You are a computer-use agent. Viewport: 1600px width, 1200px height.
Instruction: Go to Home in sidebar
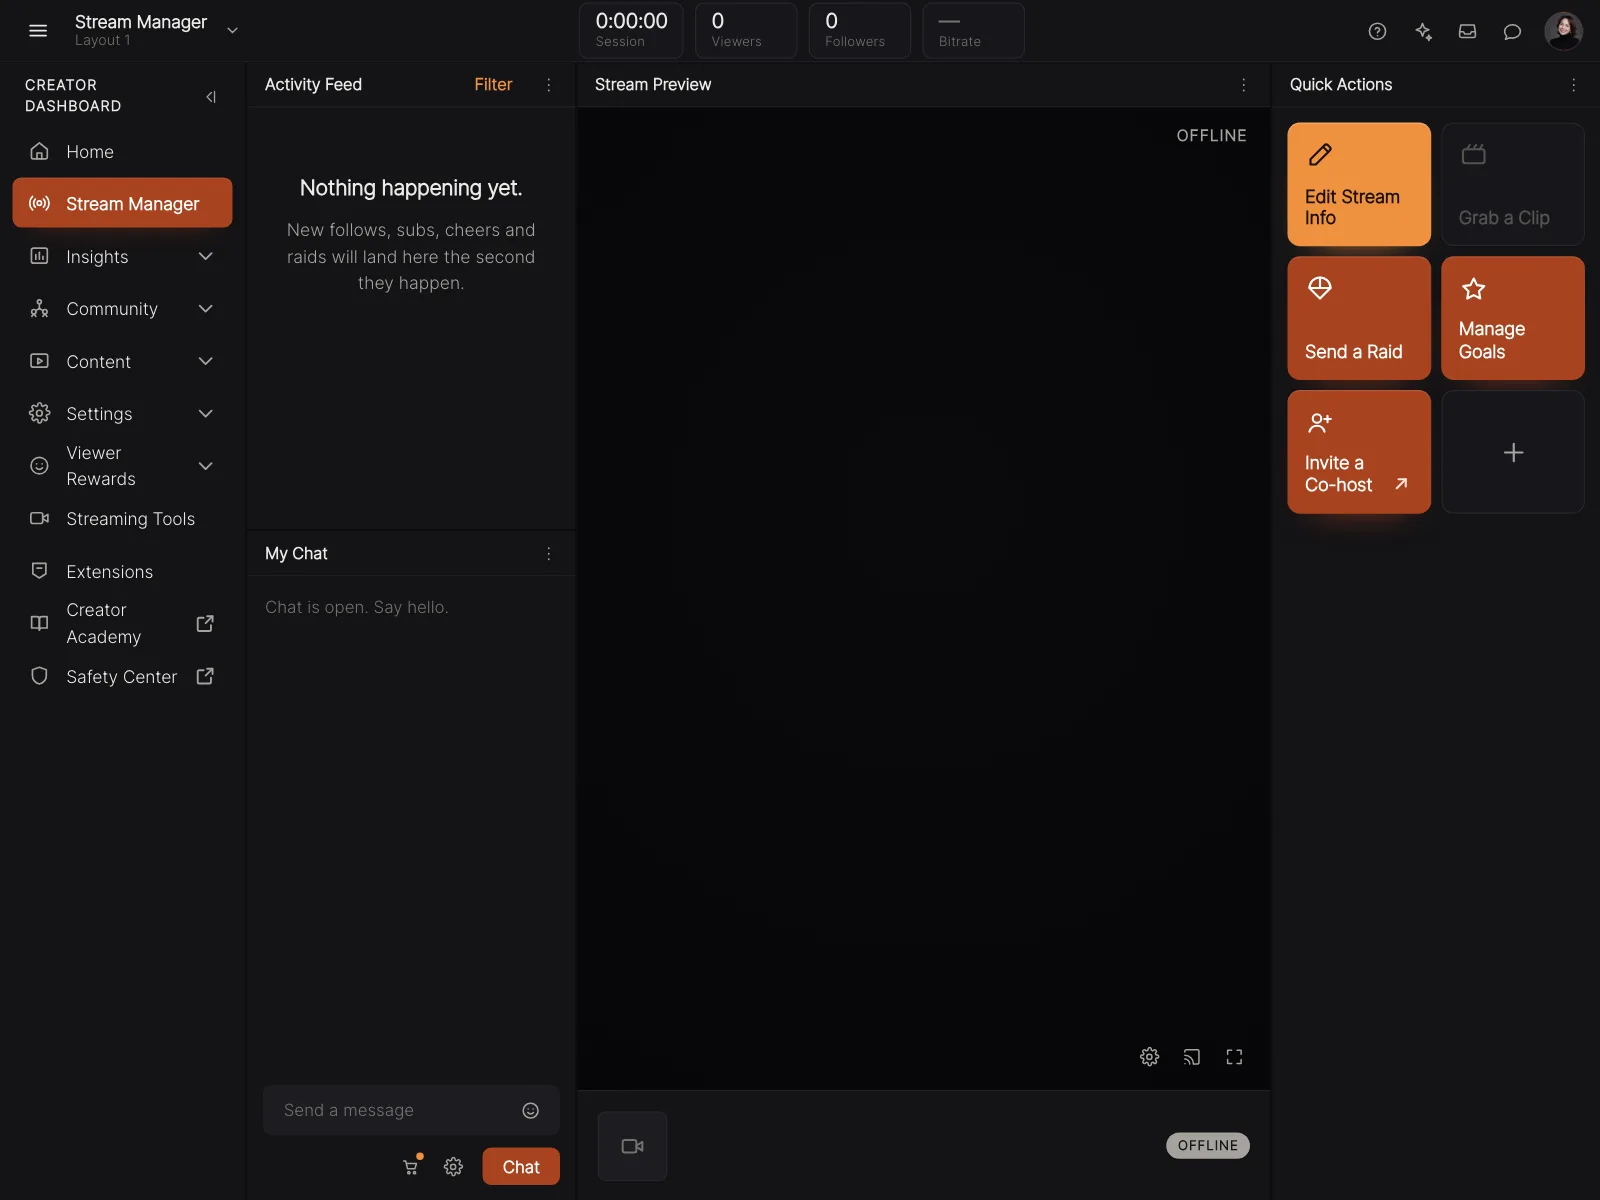click(x=122, y=152)
